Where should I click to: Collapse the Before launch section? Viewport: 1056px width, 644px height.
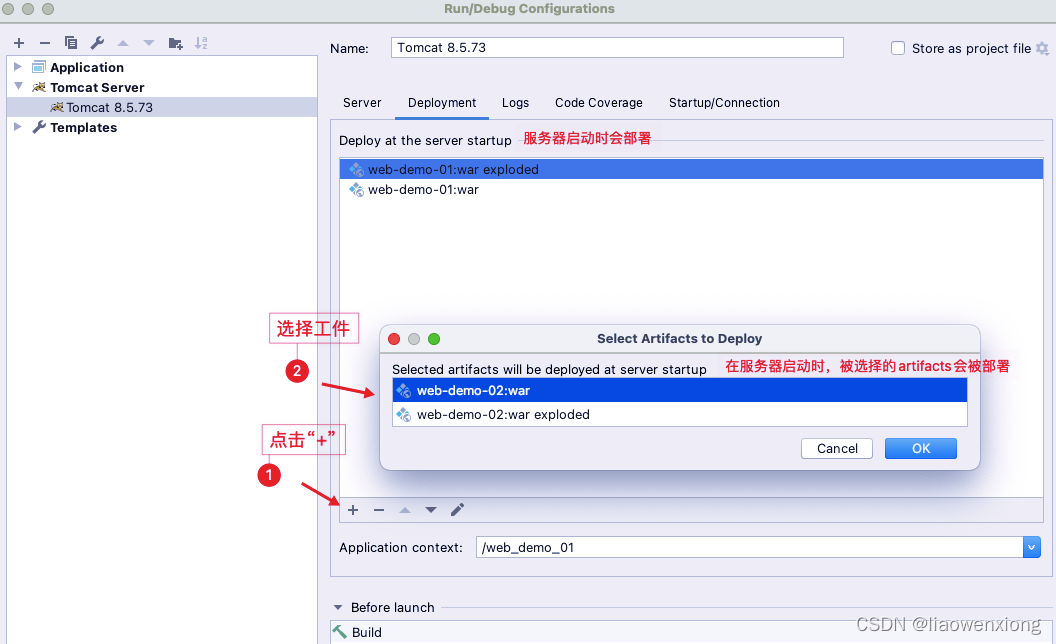coord(338,608)
